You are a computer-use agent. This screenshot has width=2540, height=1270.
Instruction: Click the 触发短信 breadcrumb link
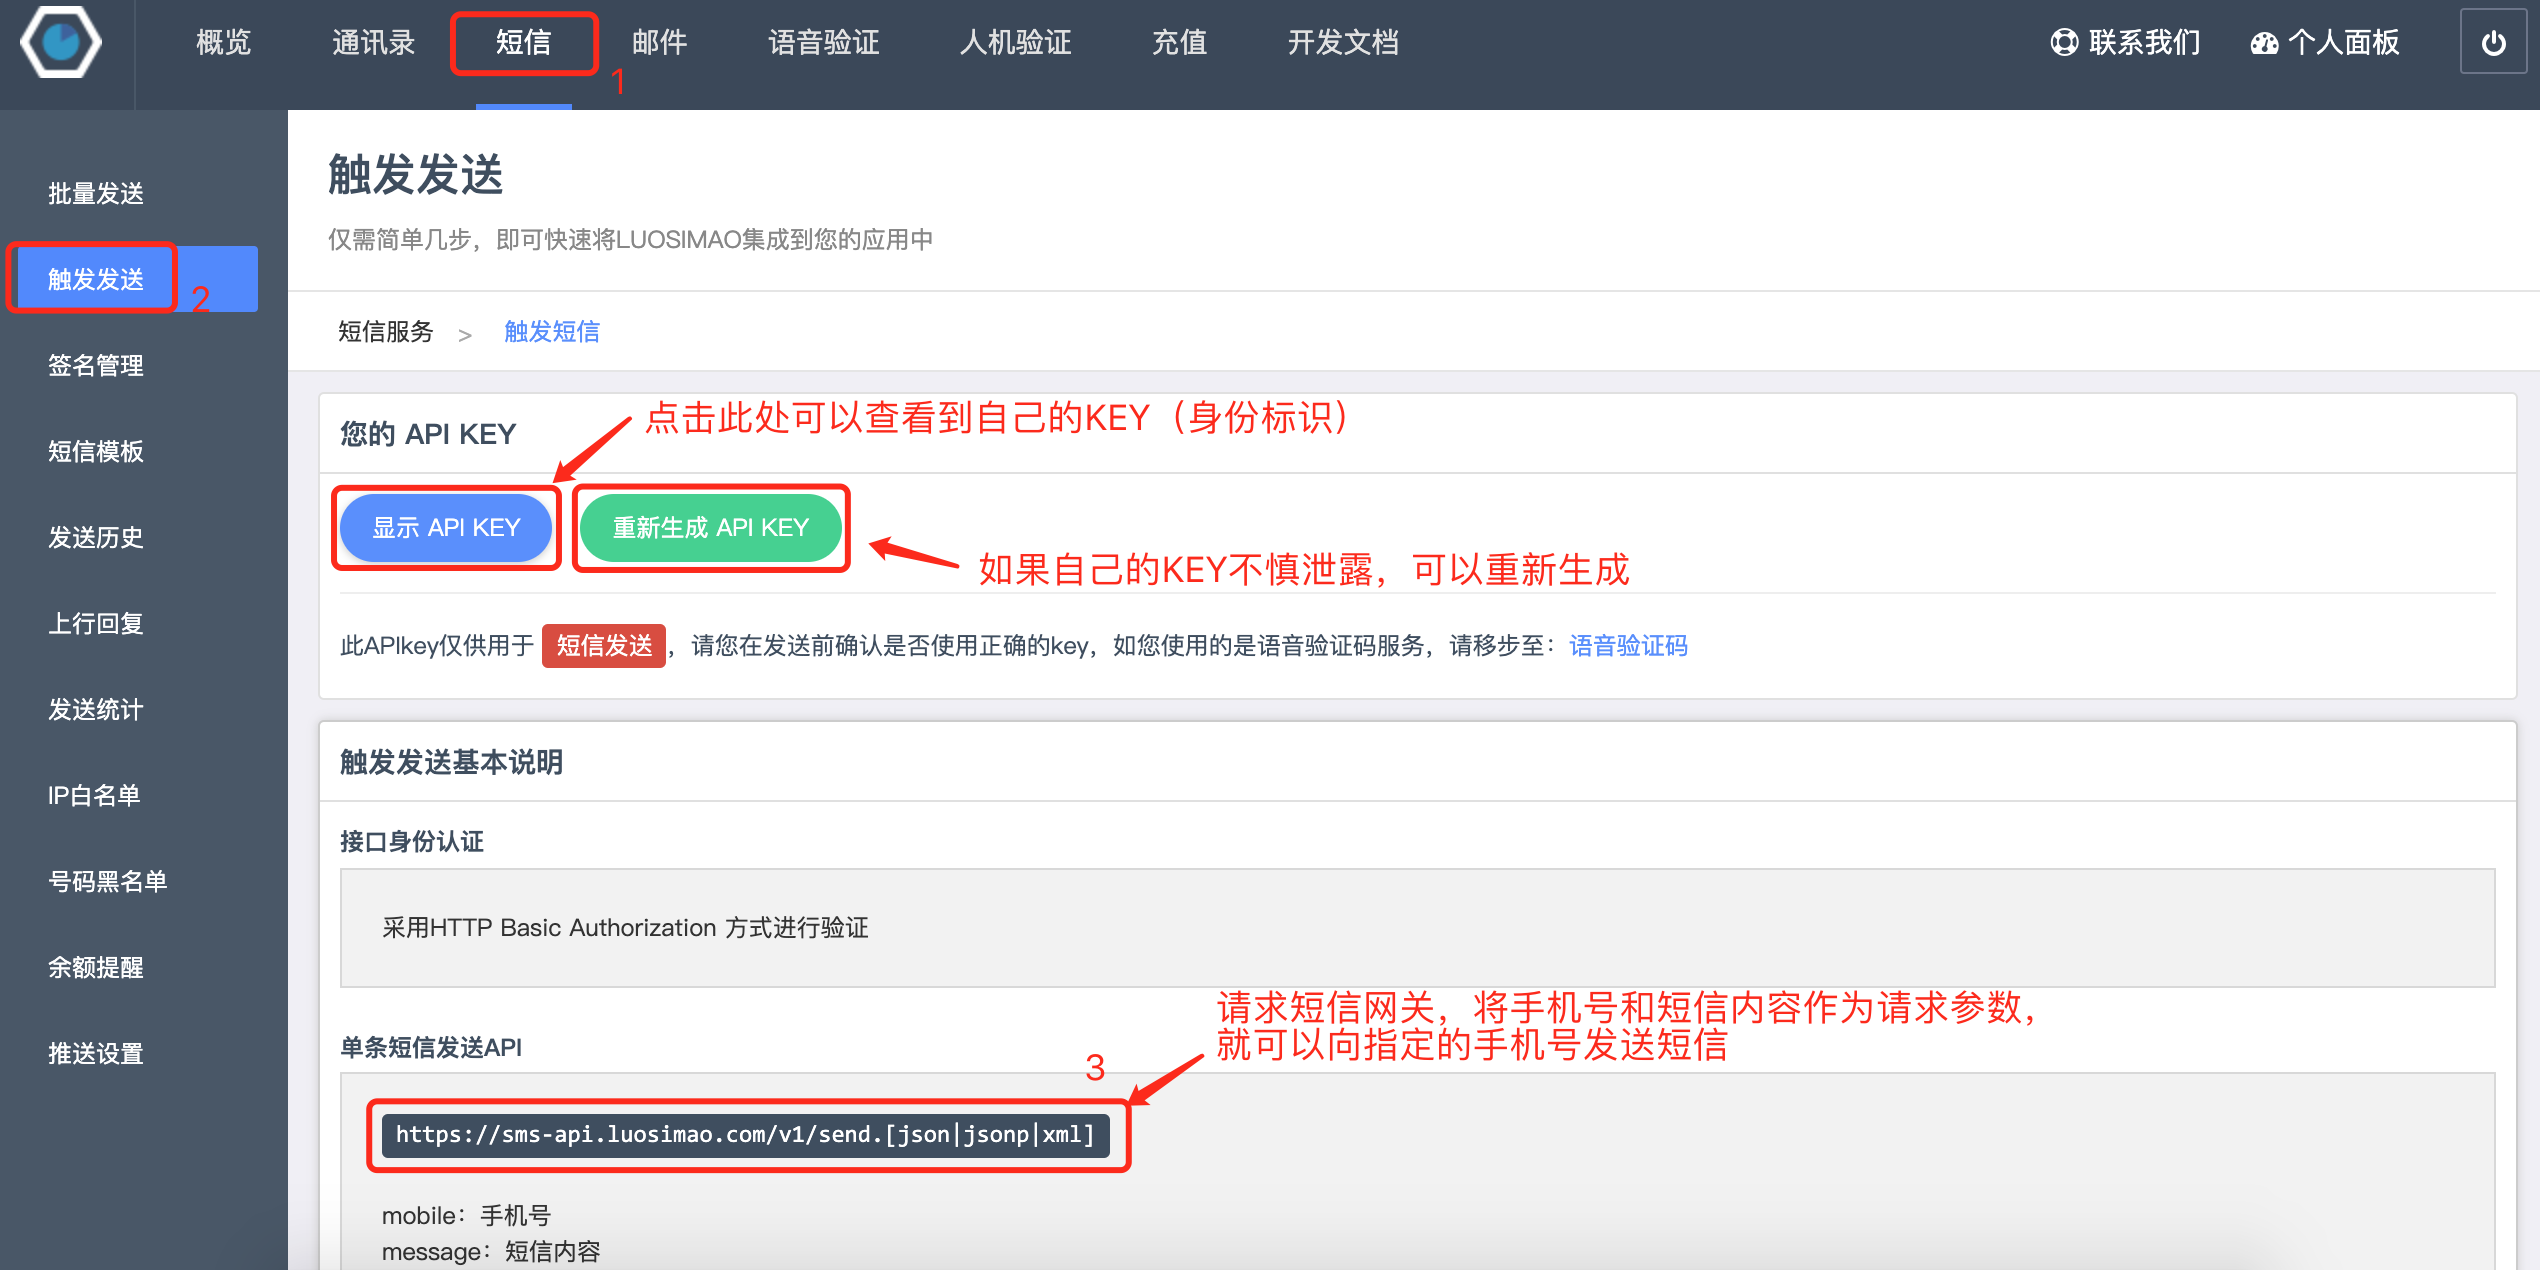(x=551, y=332)
